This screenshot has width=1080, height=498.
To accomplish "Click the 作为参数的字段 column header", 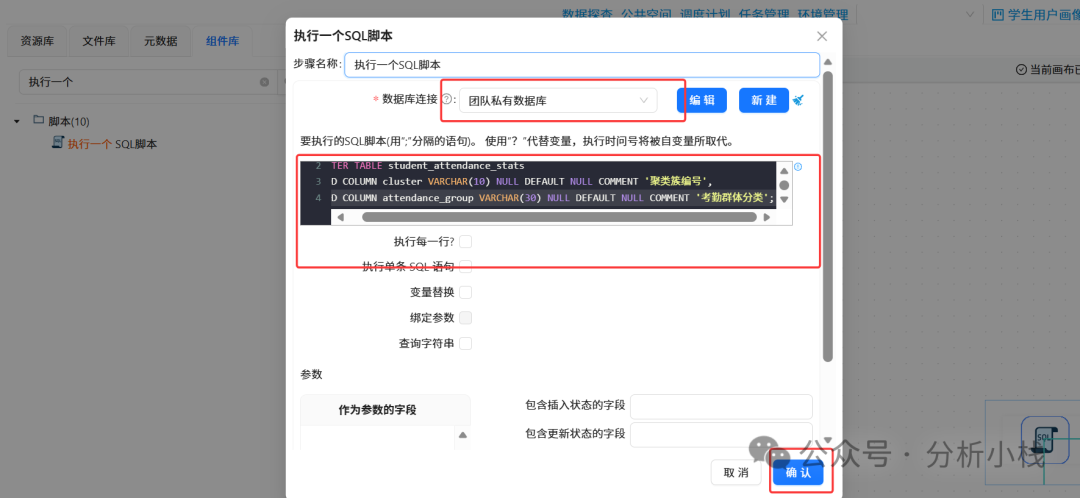I will (377, 410).
